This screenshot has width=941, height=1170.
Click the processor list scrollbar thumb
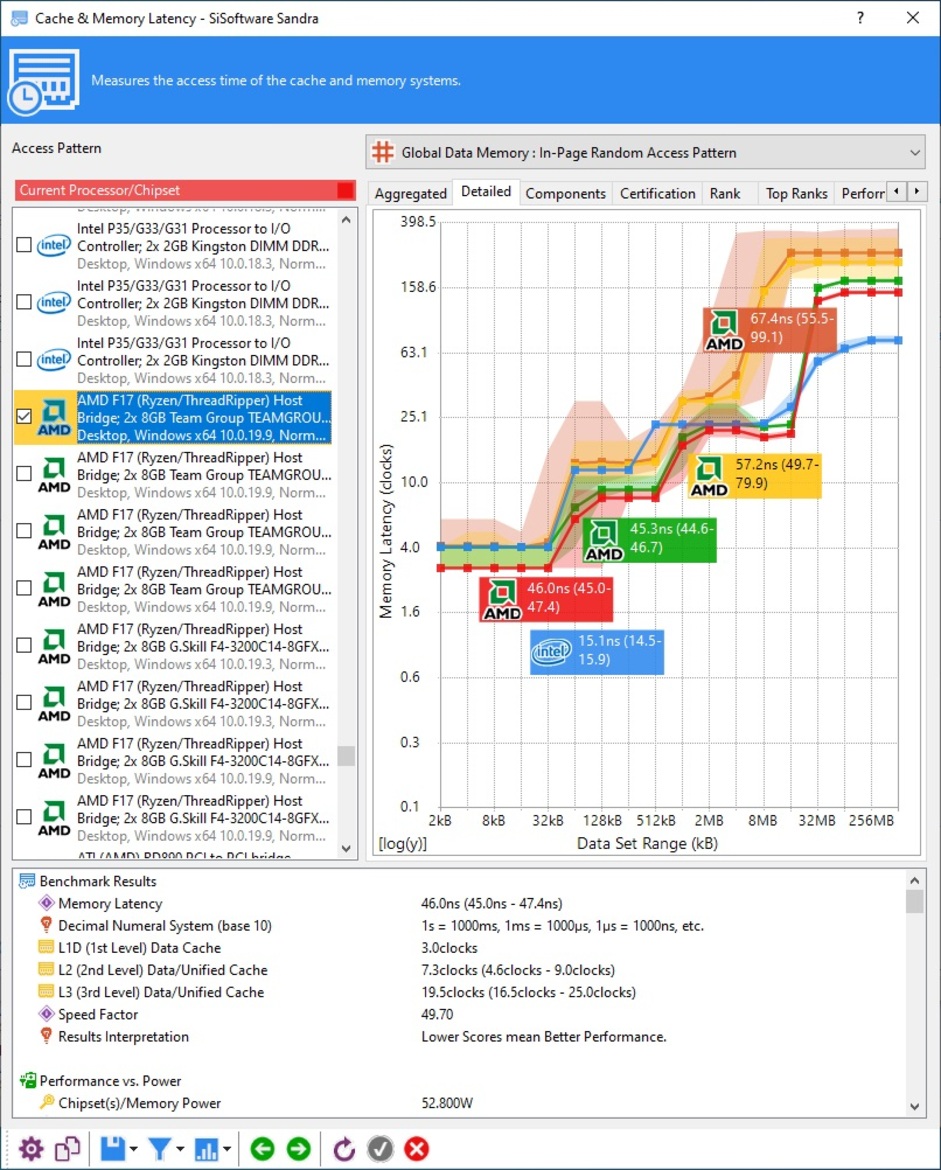click(x=346, y=756)
